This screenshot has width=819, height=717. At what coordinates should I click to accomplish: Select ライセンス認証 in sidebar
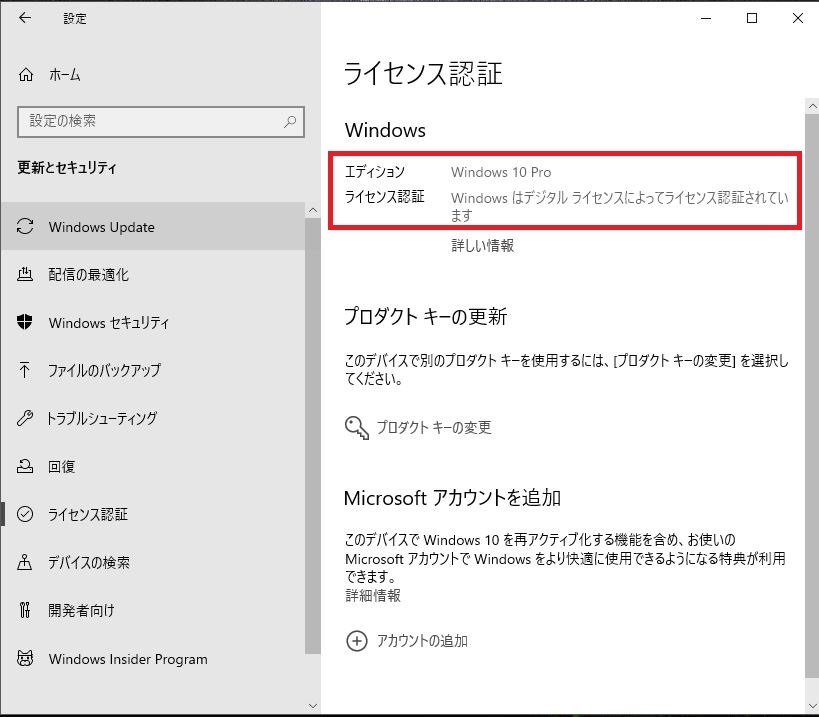pos(153,514)
